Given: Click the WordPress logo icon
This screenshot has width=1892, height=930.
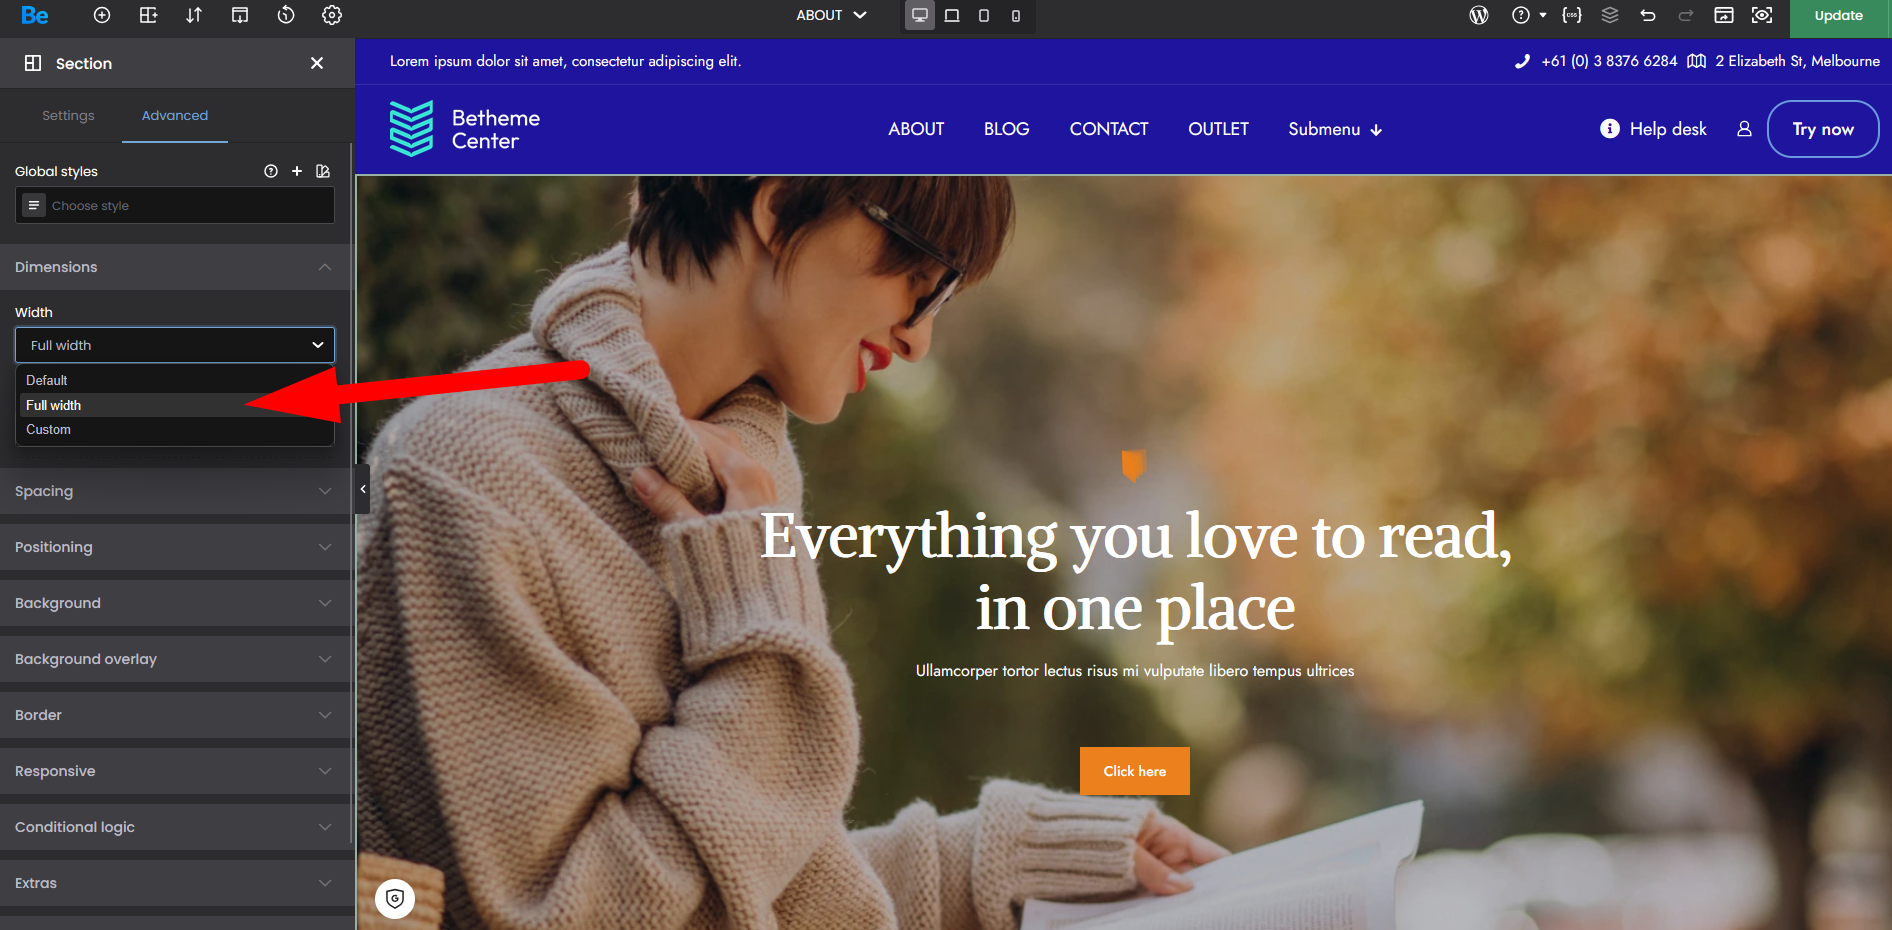Looking at the screenshot, I should 1479,15.
